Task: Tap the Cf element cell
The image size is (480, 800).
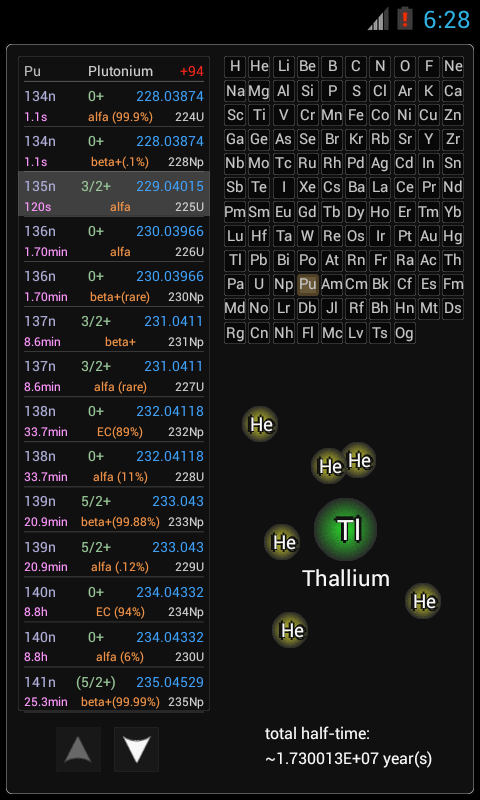Action: pos(405,284)
